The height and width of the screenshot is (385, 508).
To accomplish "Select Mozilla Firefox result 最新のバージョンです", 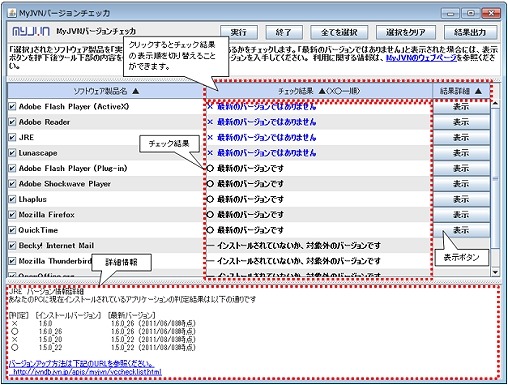I will [x=250, y=215].
